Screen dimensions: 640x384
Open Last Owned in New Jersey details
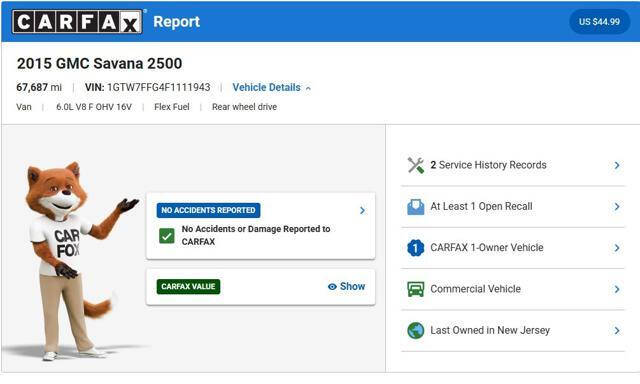tap(513, 330)
